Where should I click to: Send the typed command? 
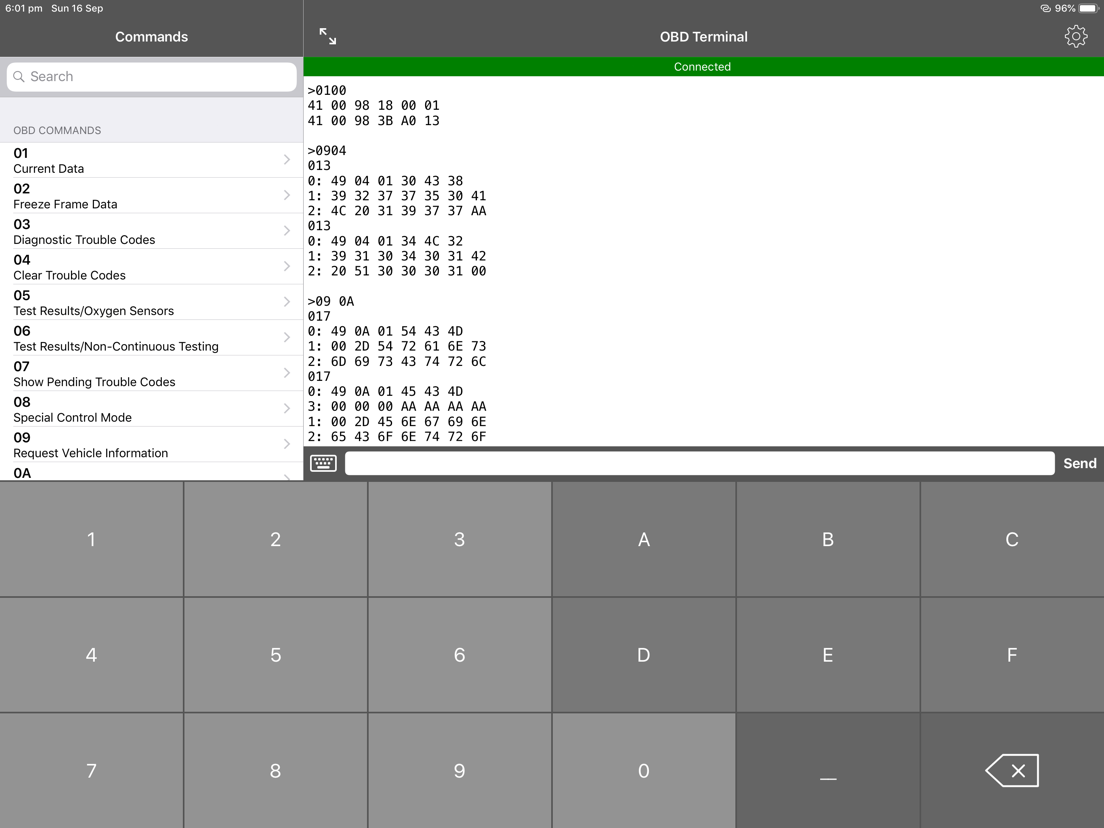tap(1079, 463)
